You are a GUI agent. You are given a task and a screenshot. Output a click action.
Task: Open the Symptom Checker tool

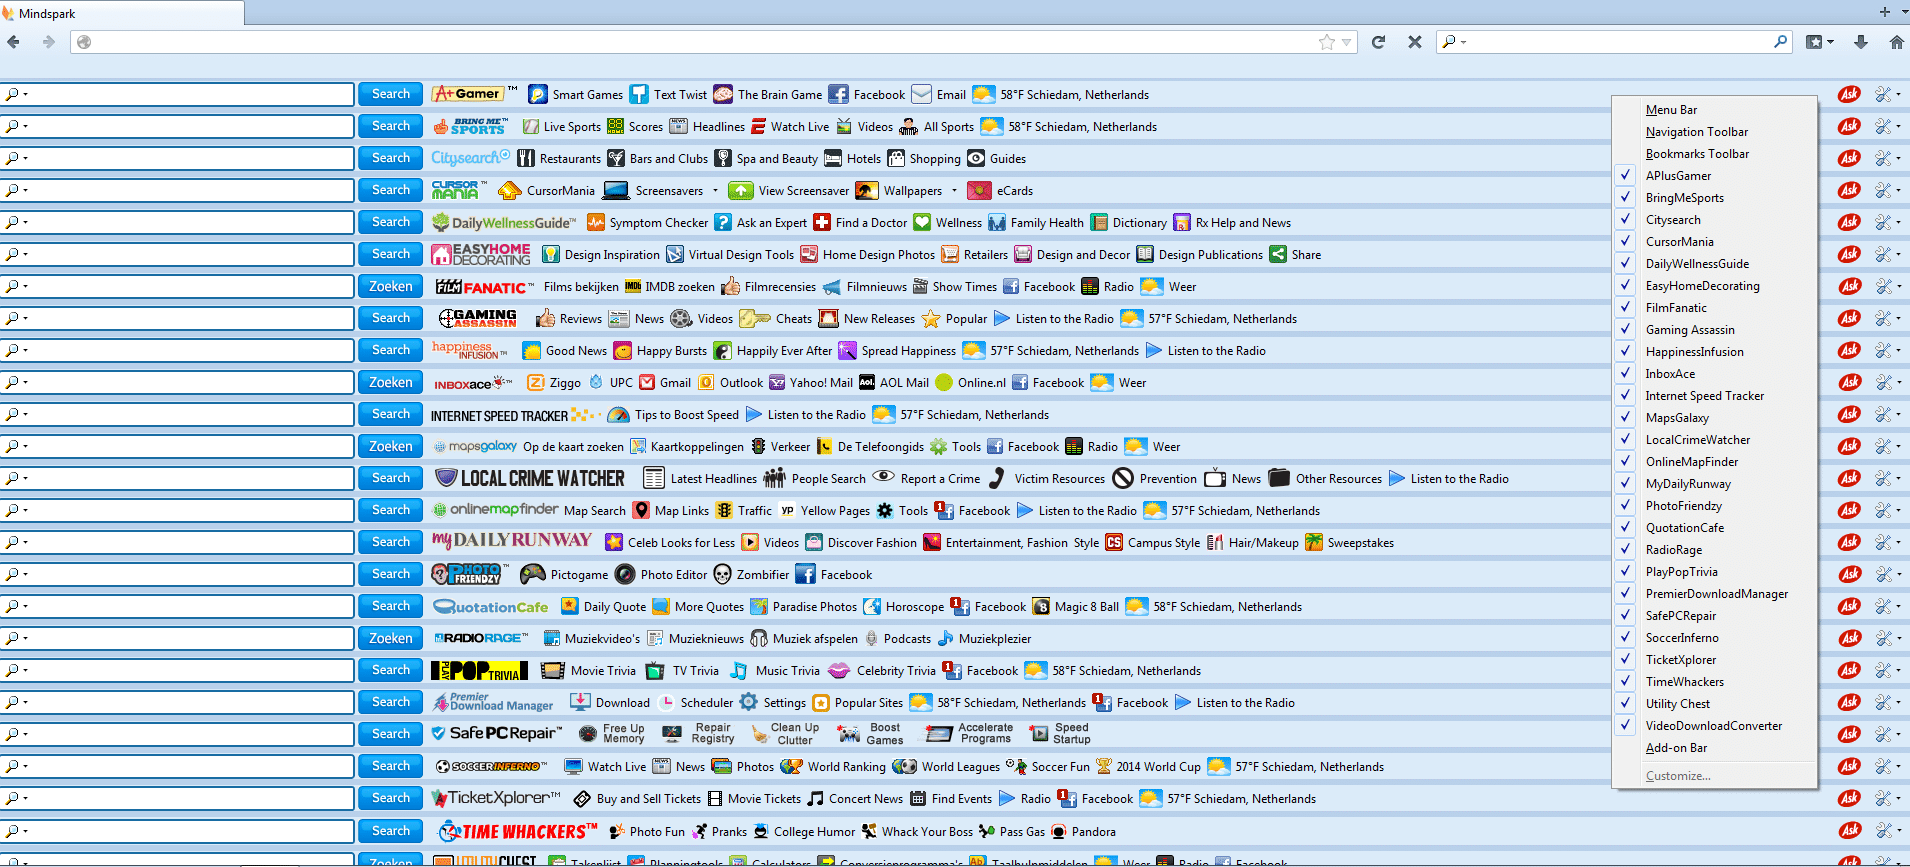pyautogui.click(x=647, y=223)
